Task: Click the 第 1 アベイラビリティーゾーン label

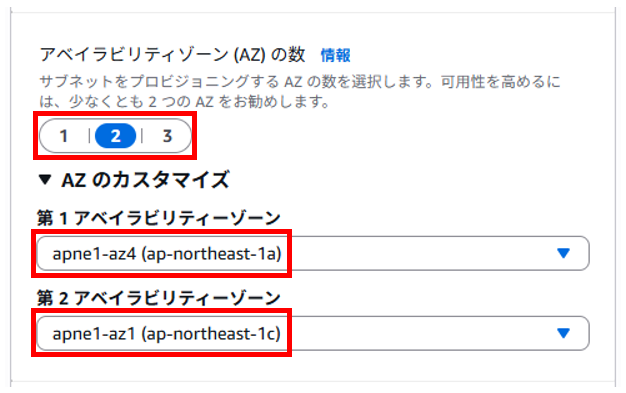Action: click(158, 218)
